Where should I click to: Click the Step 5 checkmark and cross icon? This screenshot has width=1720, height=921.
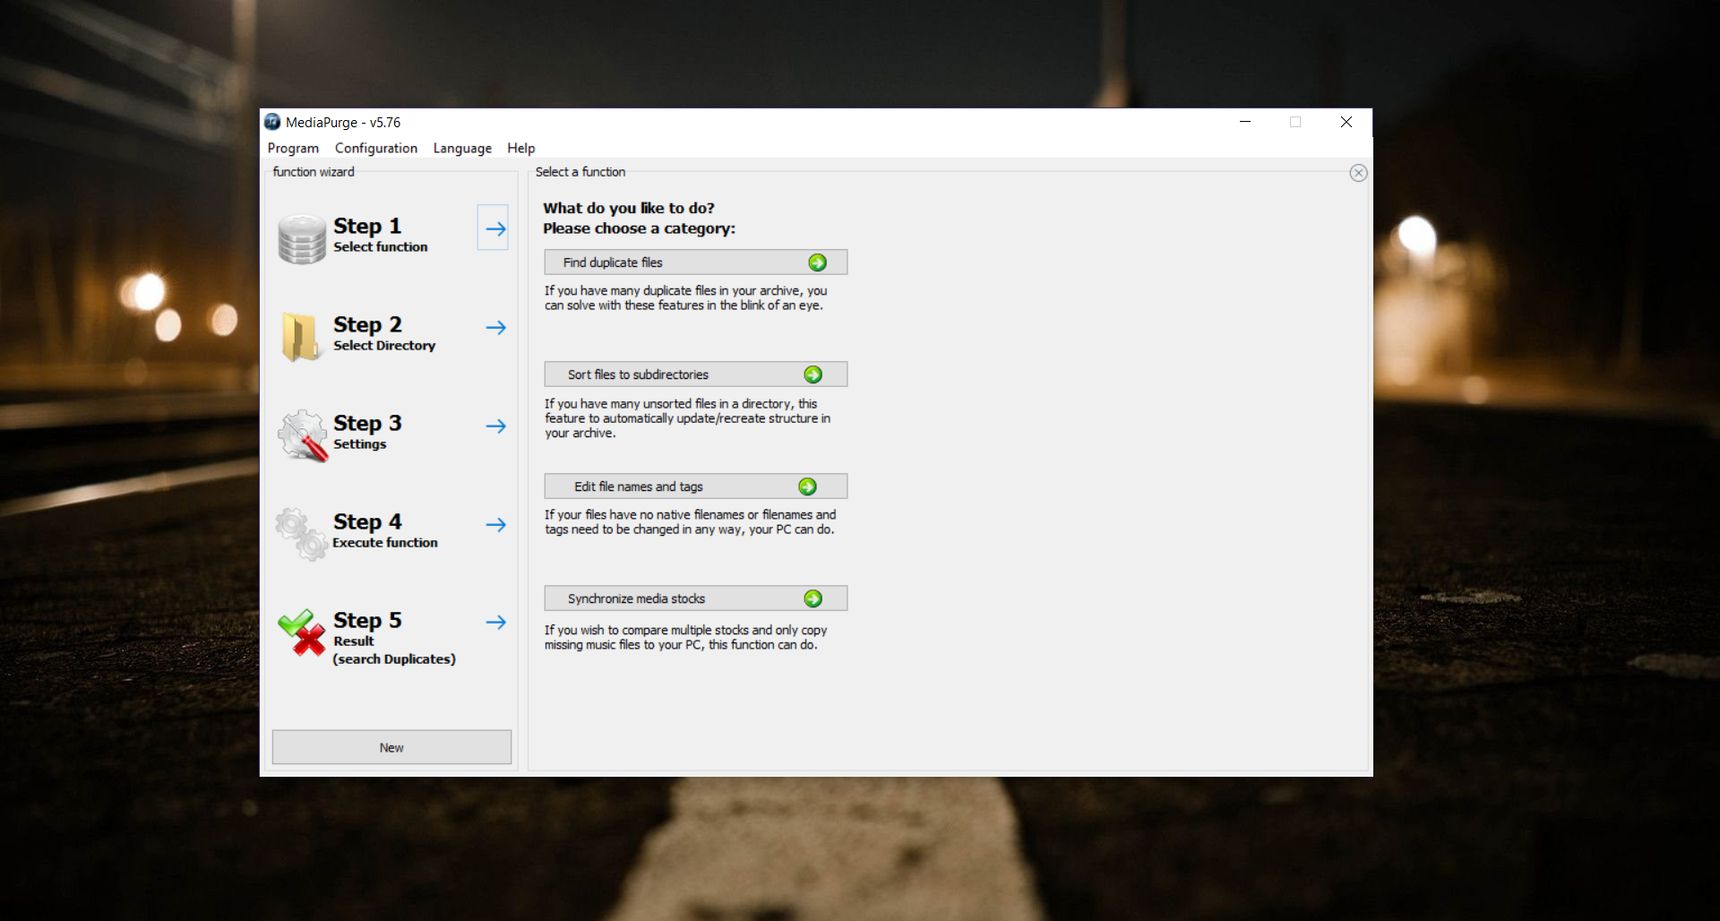(302, 632)
